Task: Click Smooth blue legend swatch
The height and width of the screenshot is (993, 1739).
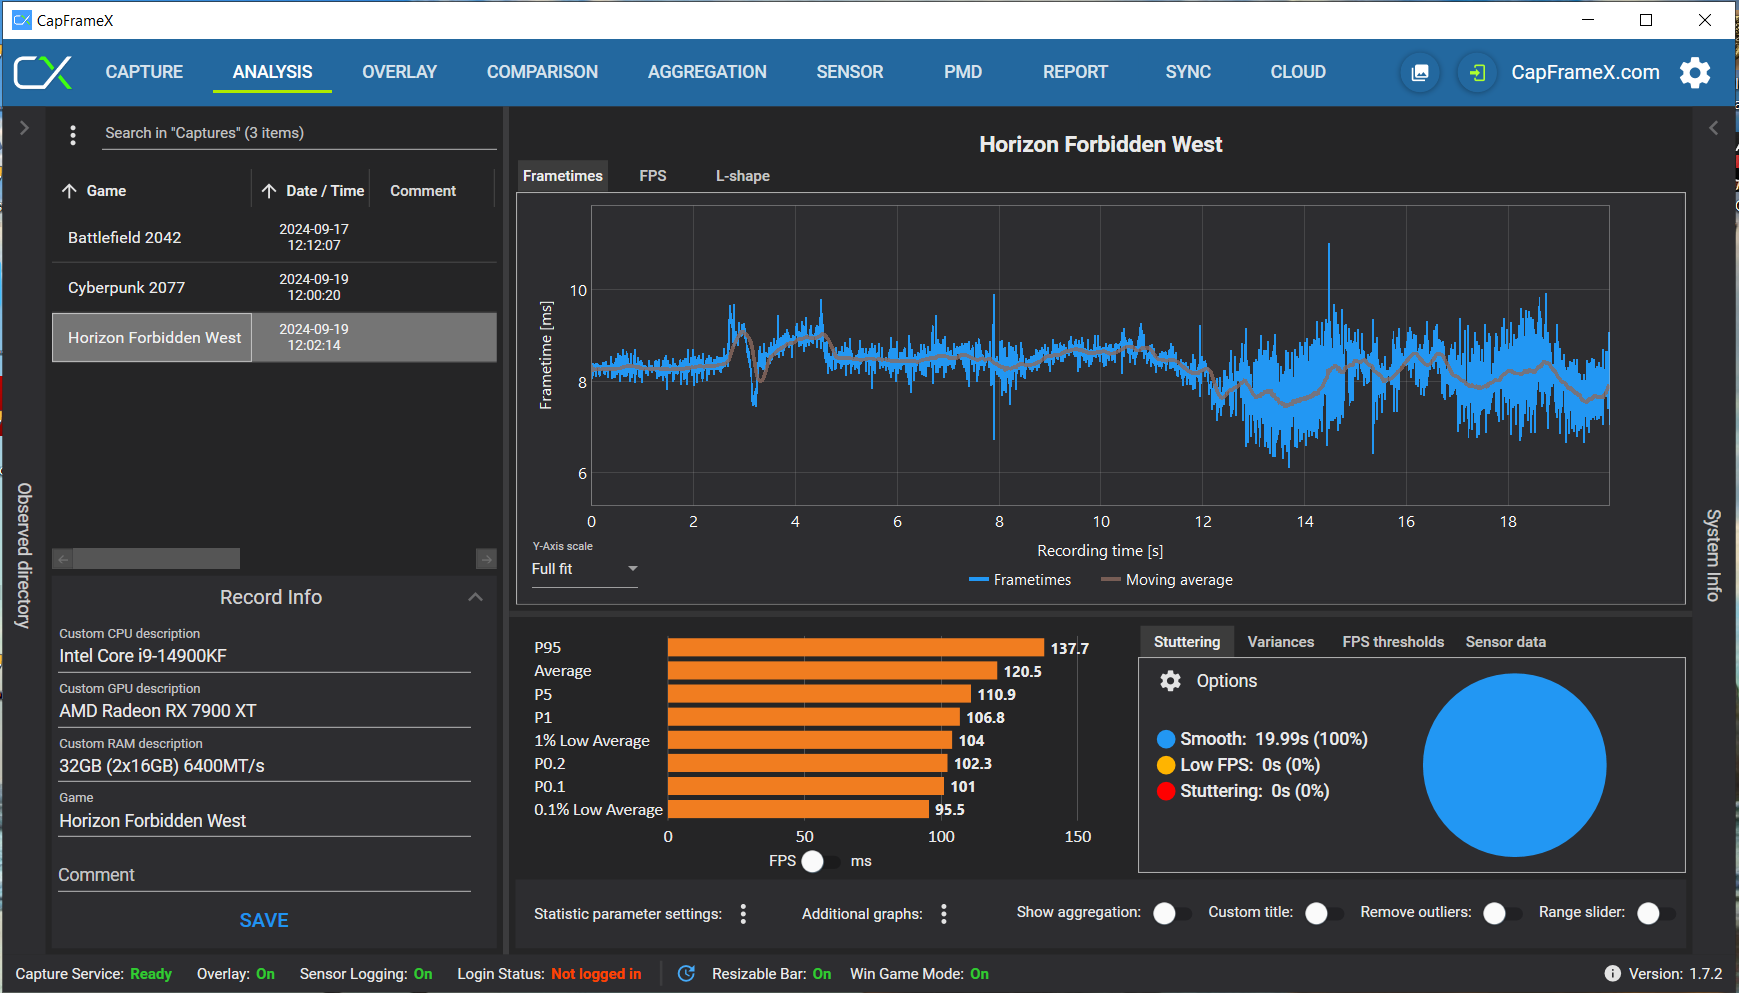Action: [x=1166, y=739]
